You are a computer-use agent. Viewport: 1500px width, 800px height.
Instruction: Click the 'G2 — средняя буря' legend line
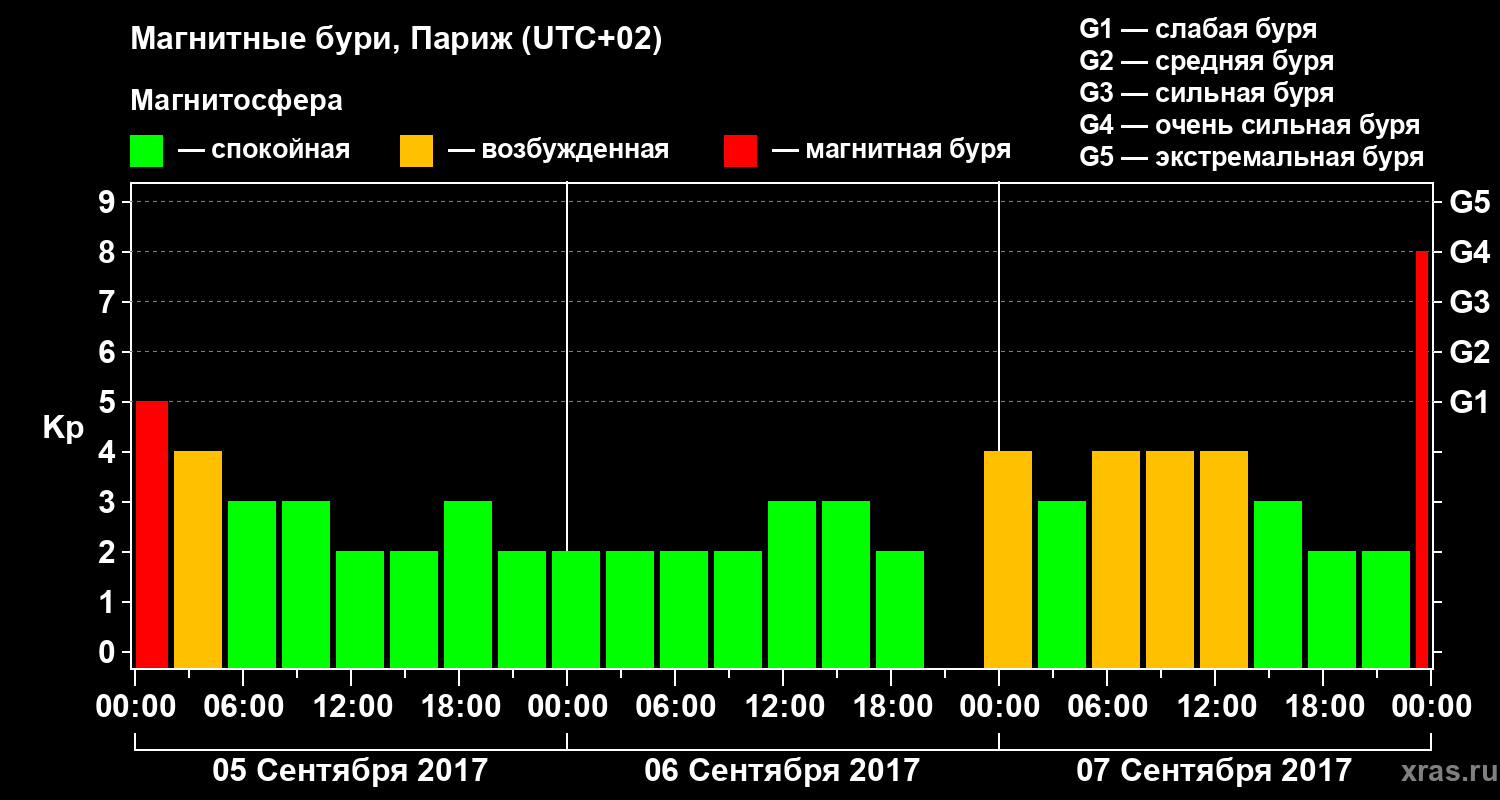[1206, 61]
